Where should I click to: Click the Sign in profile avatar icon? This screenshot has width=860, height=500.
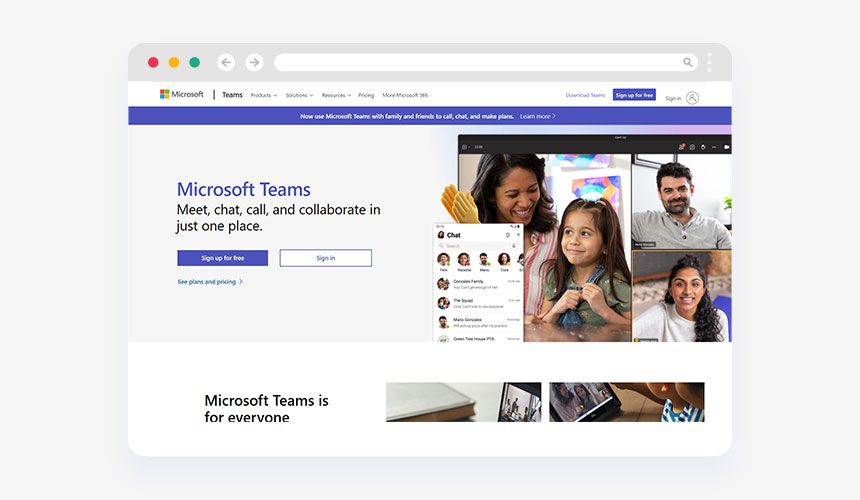692,98
